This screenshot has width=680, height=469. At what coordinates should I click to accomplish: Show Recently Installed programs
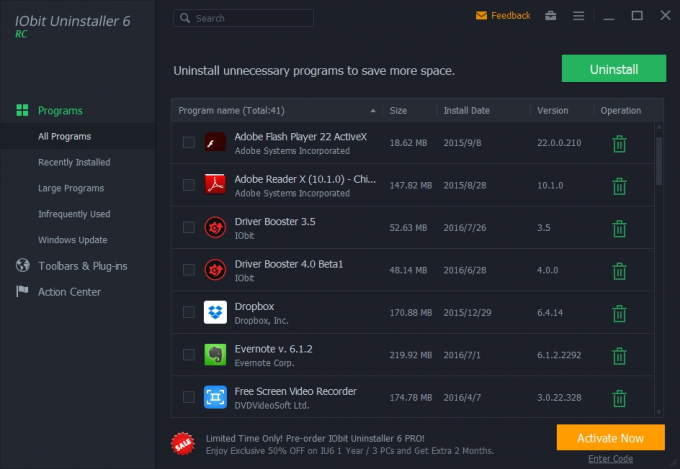(x=74, y=162)
